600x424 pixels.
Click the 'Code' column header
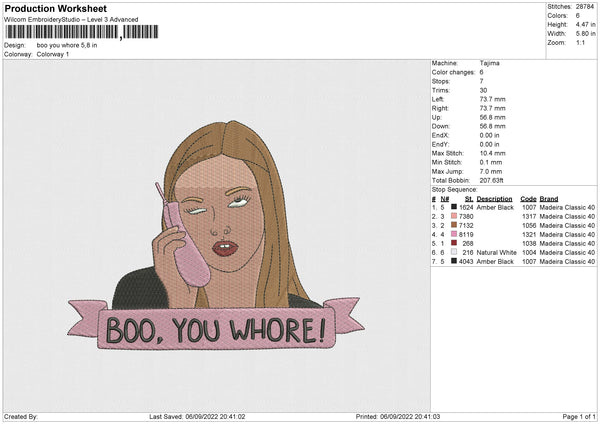[x=528, y=199]
